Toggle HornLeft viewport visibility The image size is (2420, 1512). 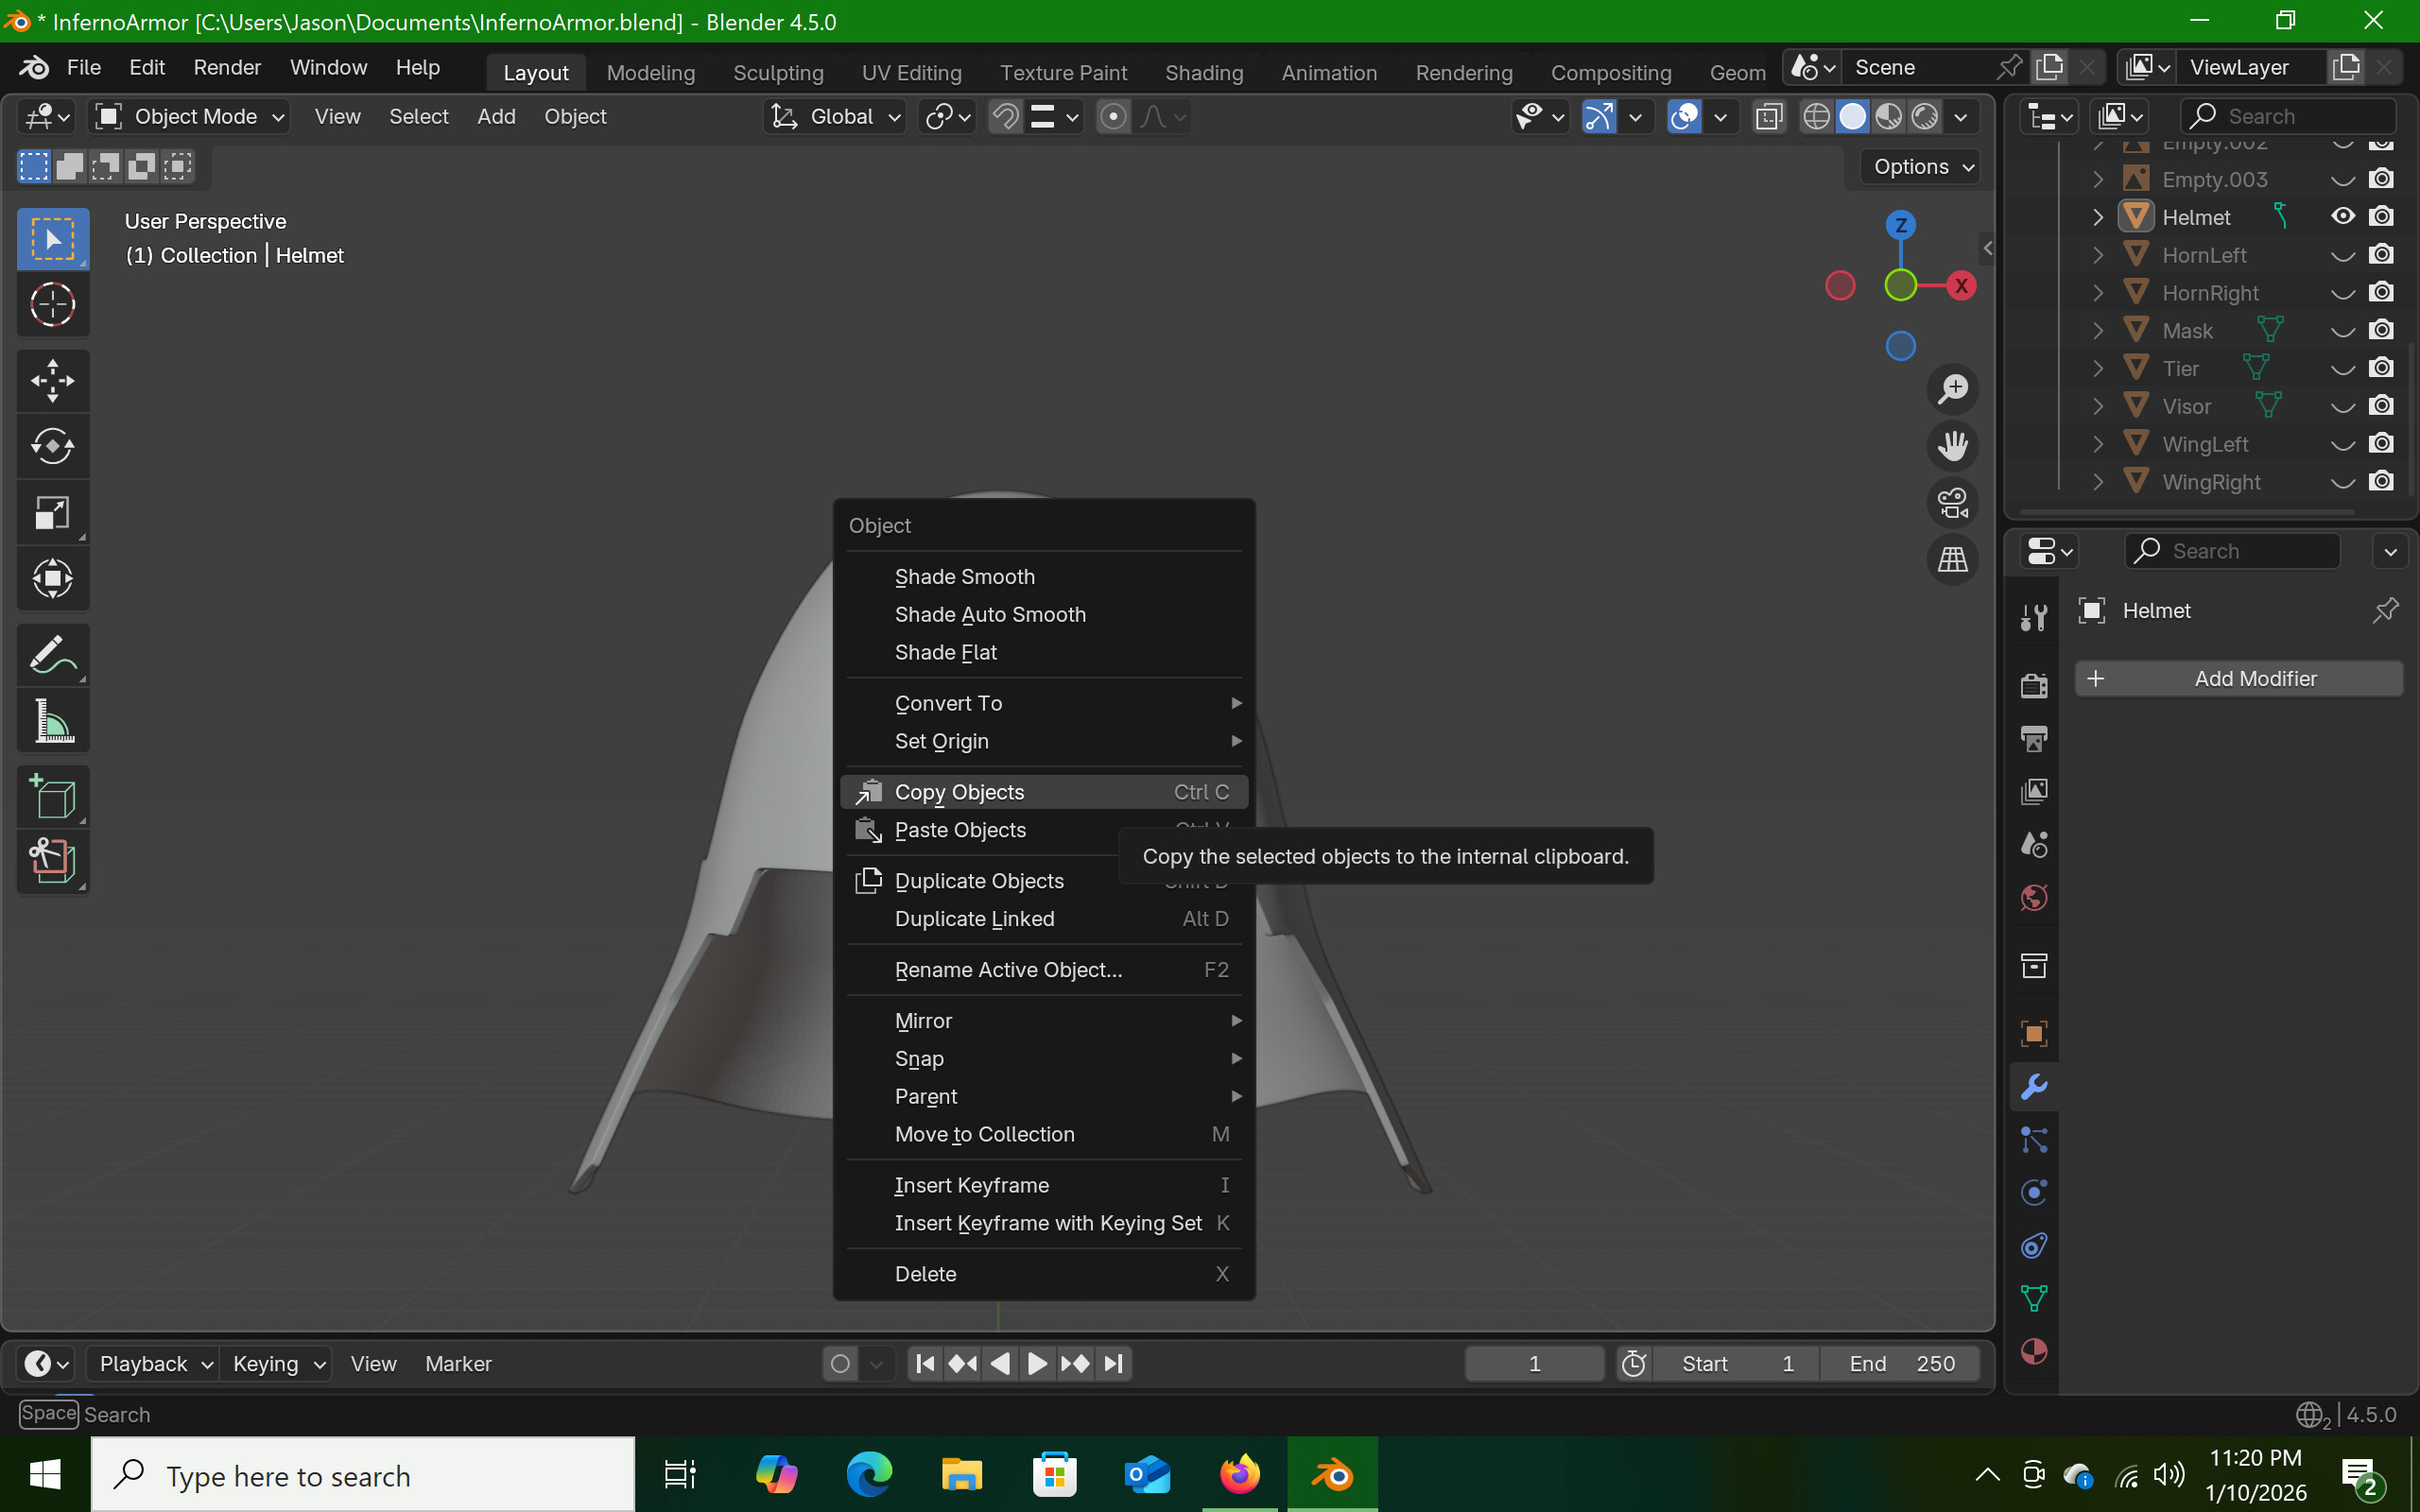point(2343,255)
